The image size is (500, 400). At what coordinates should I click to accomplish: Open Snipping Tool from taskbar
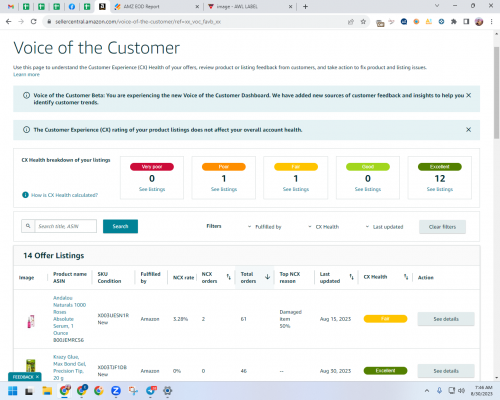pyautogui.click(x=133, y=391)
